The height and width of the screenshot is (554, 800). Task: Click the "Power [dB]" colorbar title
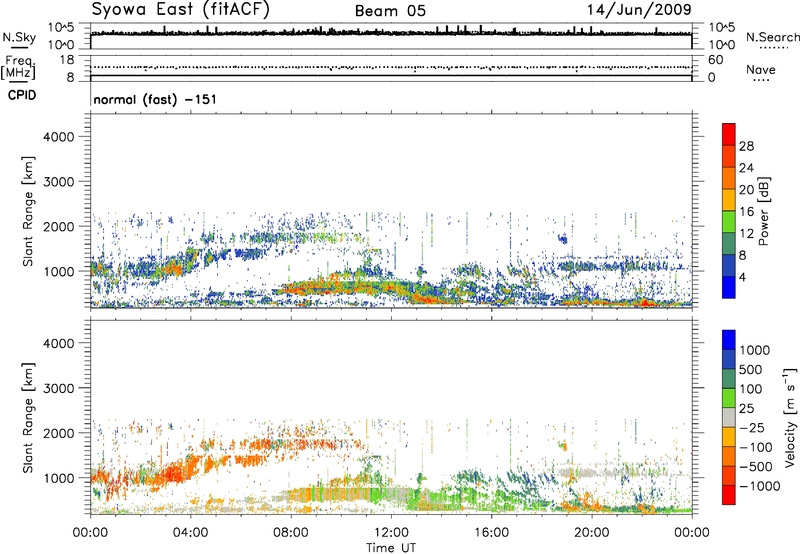point(763,211)
